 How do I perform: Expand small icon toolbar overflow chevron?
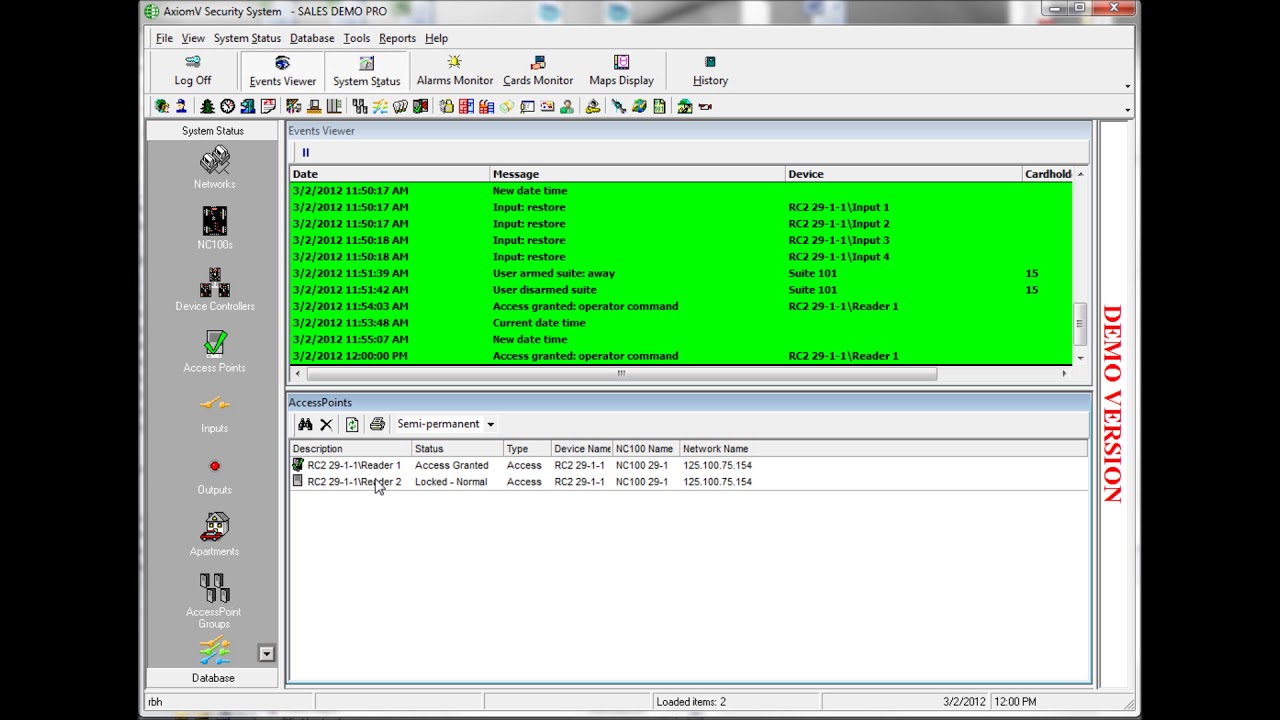point(1128,110)
